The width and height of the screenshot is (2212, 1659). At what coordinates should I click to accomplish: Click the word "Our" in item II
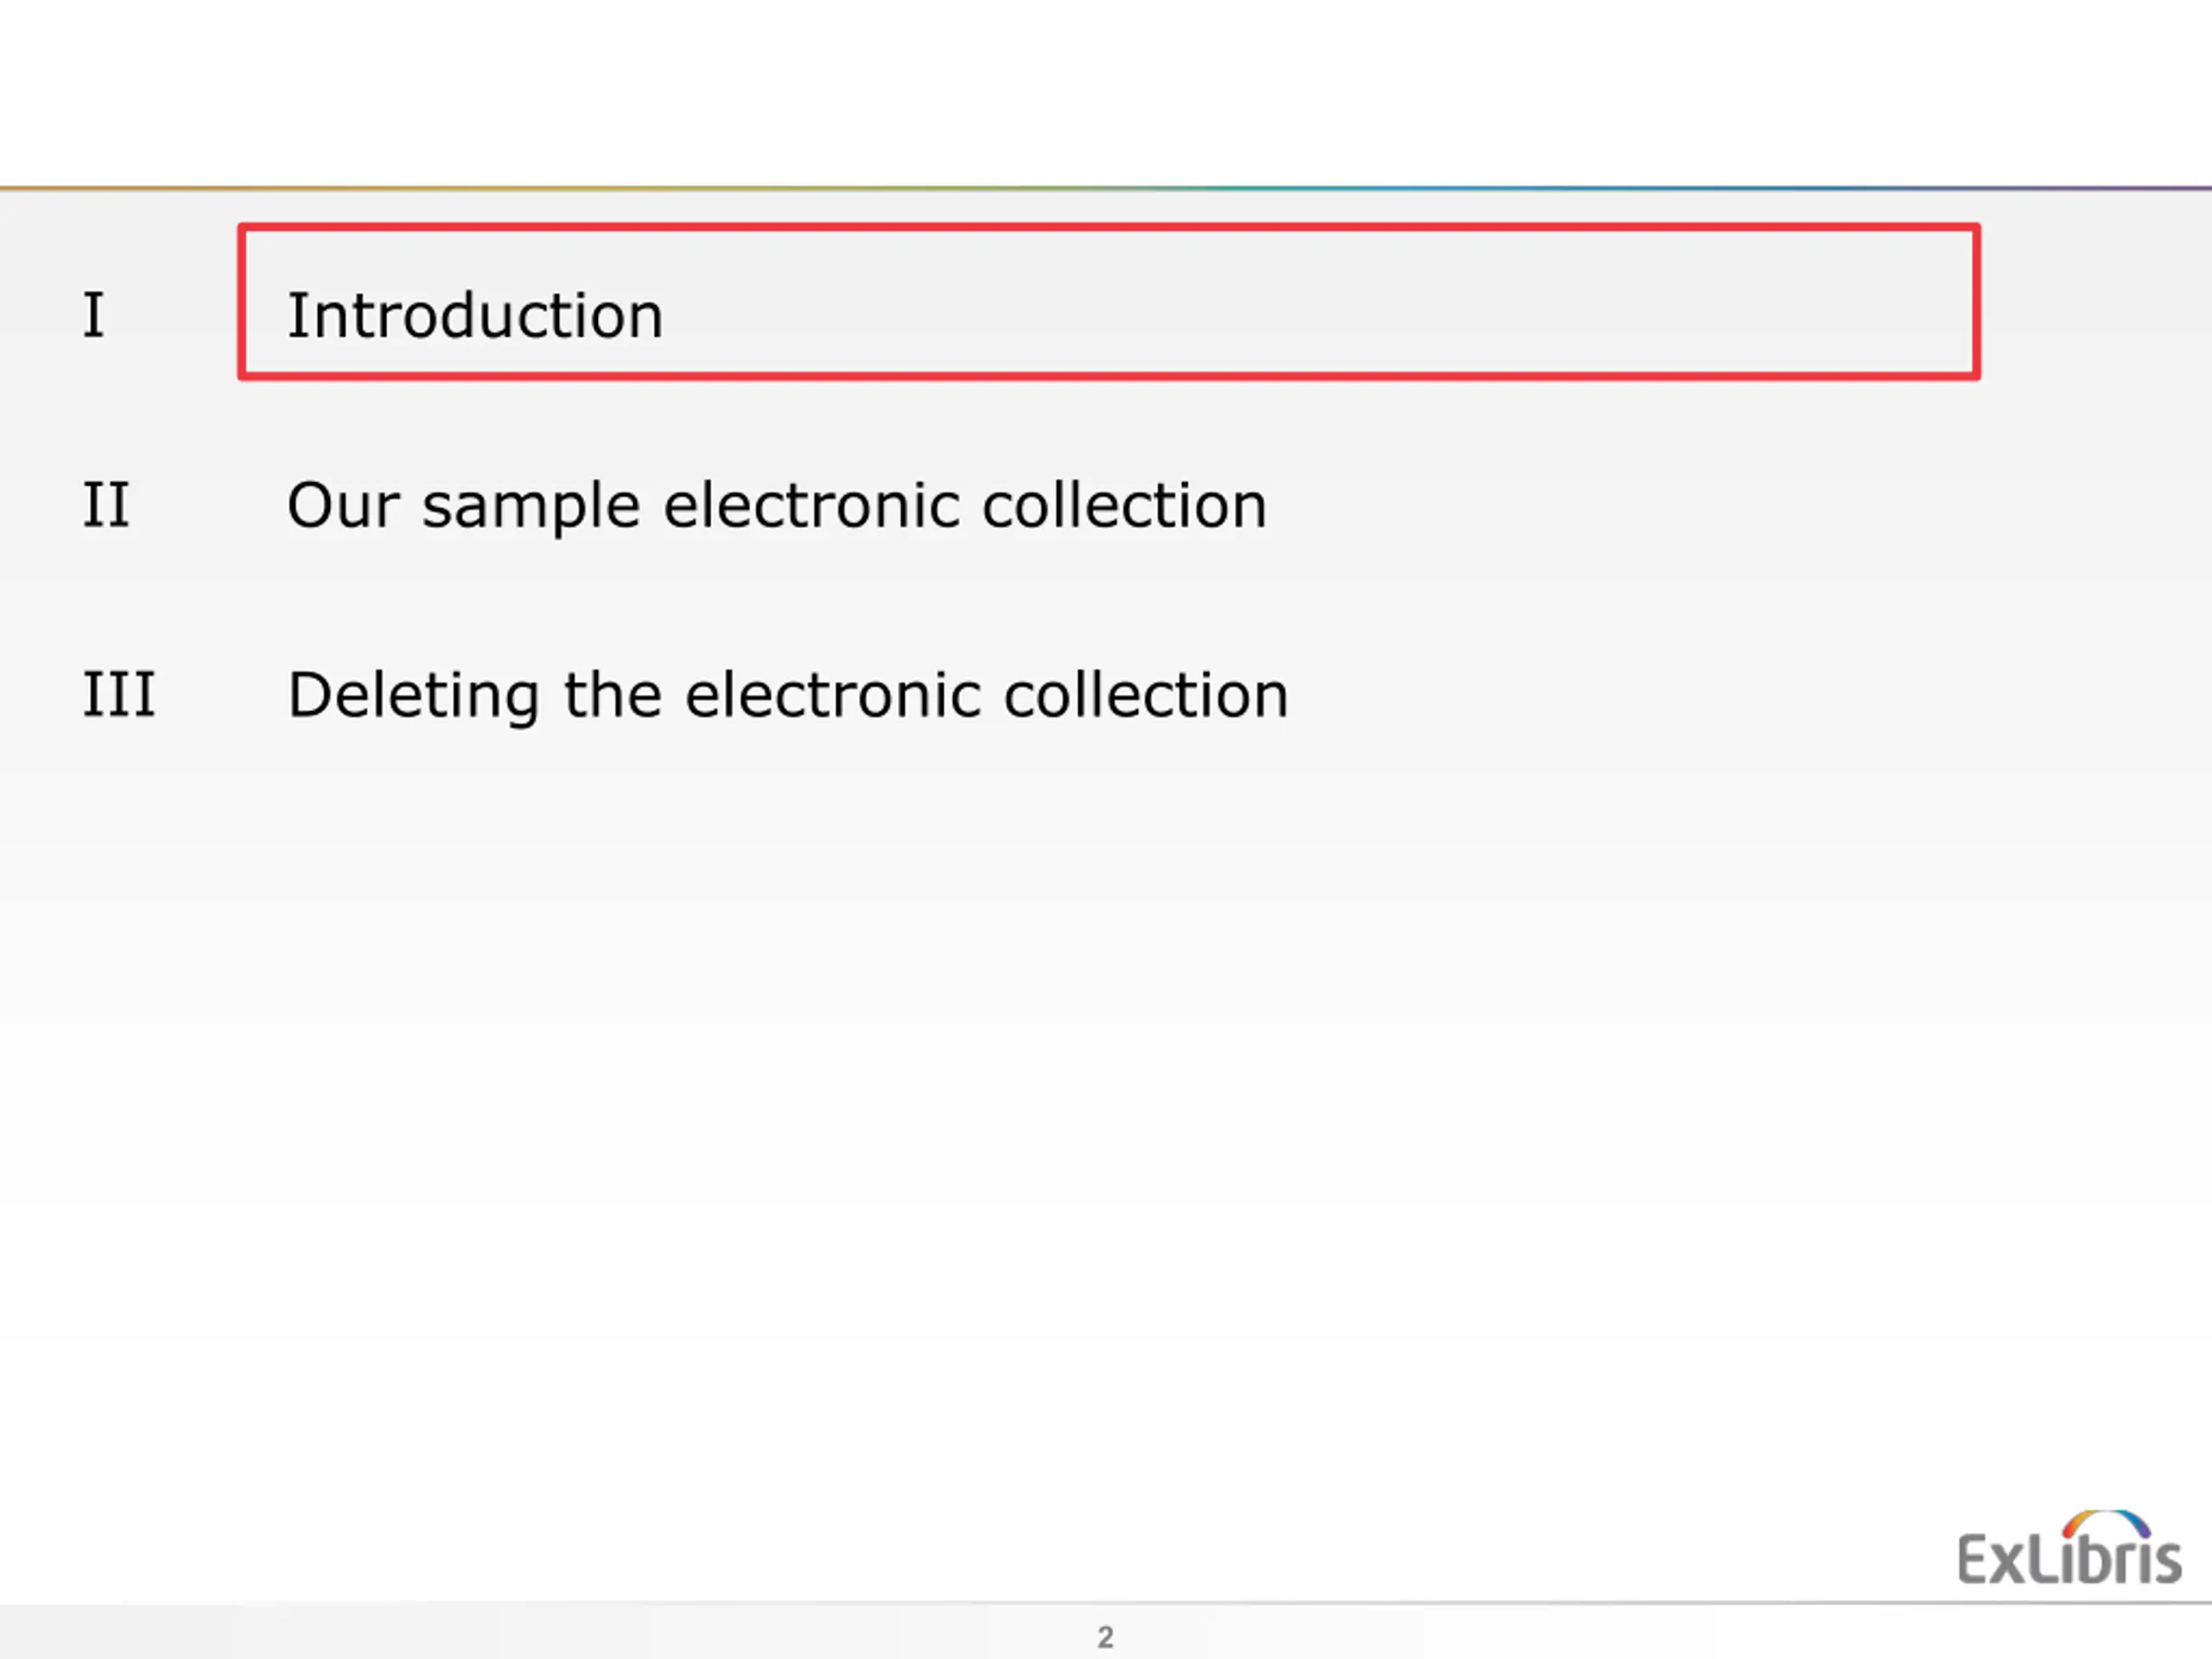coord(343,505)
